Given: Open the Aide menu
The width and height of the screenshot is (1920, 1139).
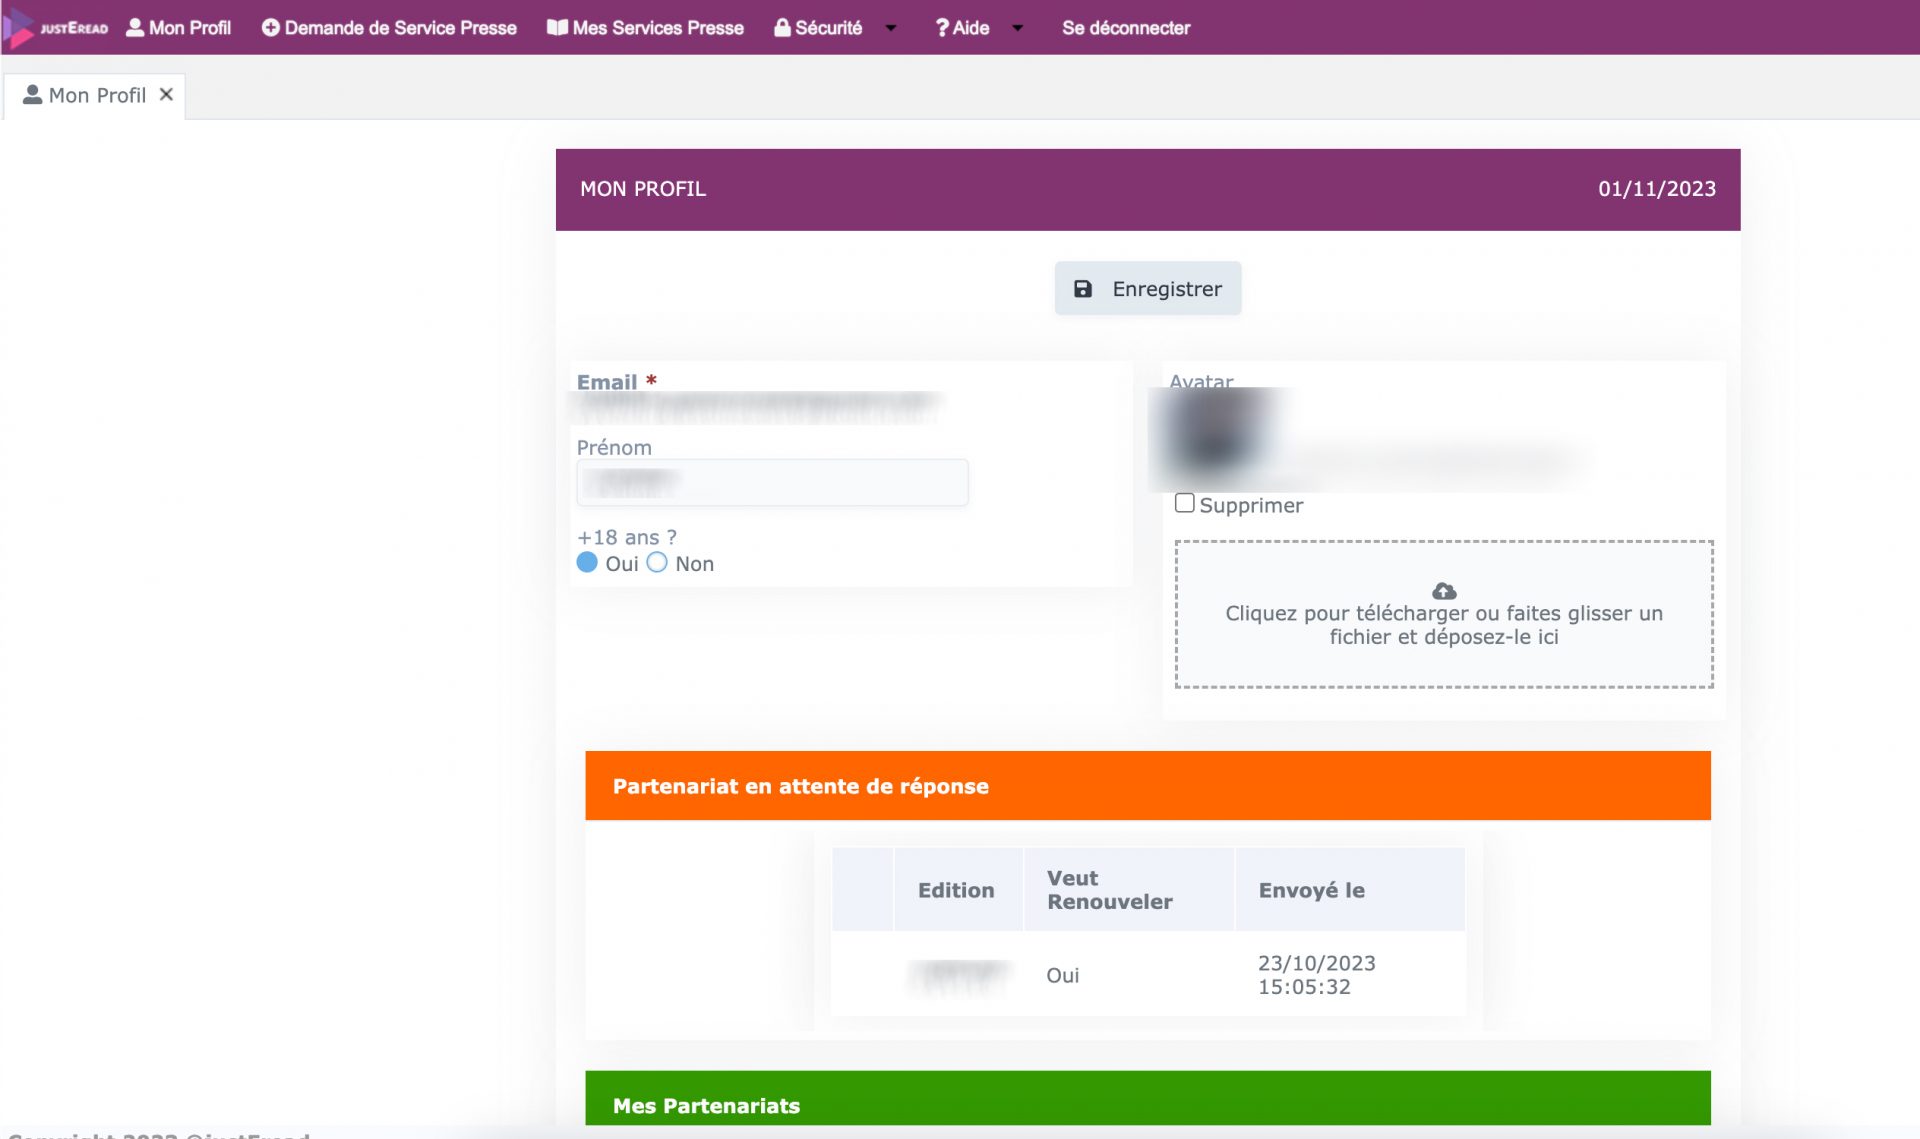Looking at the screenshot, I should point(962,28).
